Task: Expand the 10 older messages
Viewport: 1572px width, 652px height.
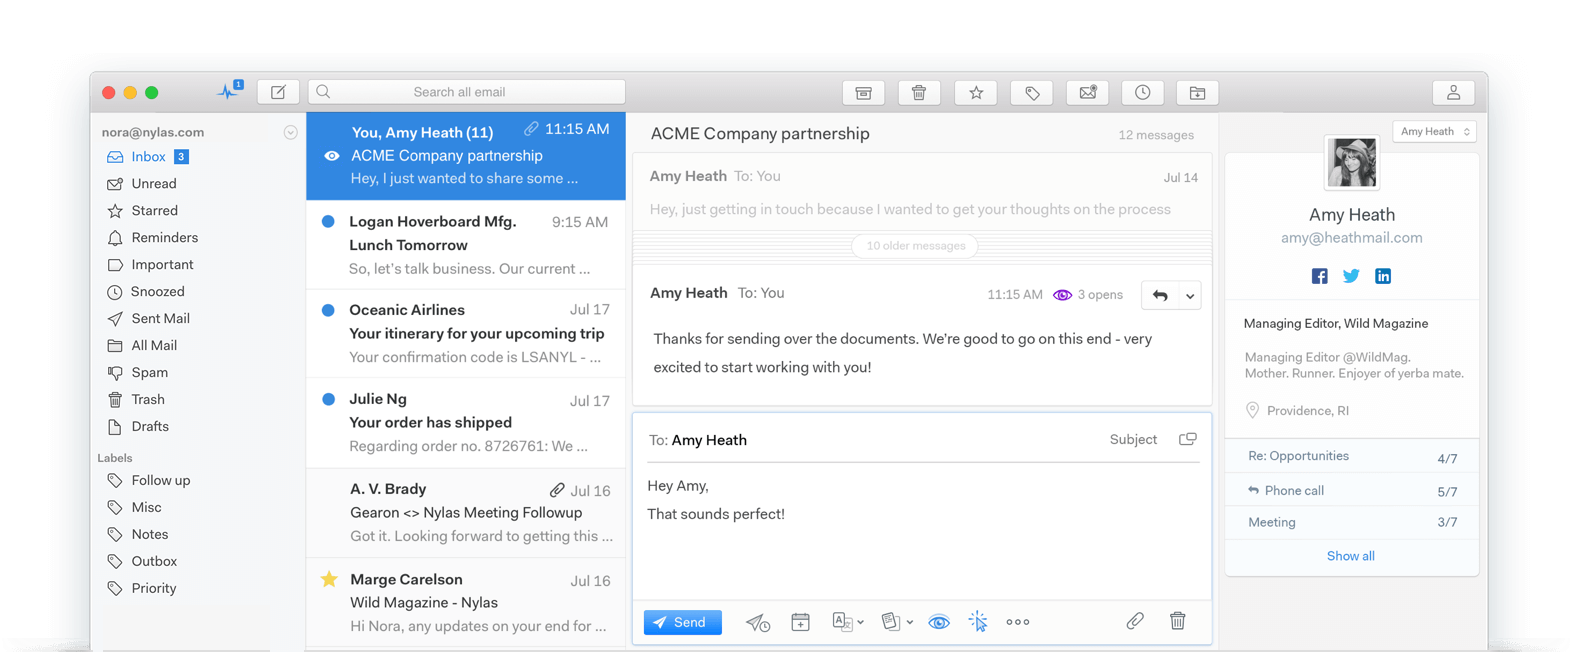Action: pos(915,246)
